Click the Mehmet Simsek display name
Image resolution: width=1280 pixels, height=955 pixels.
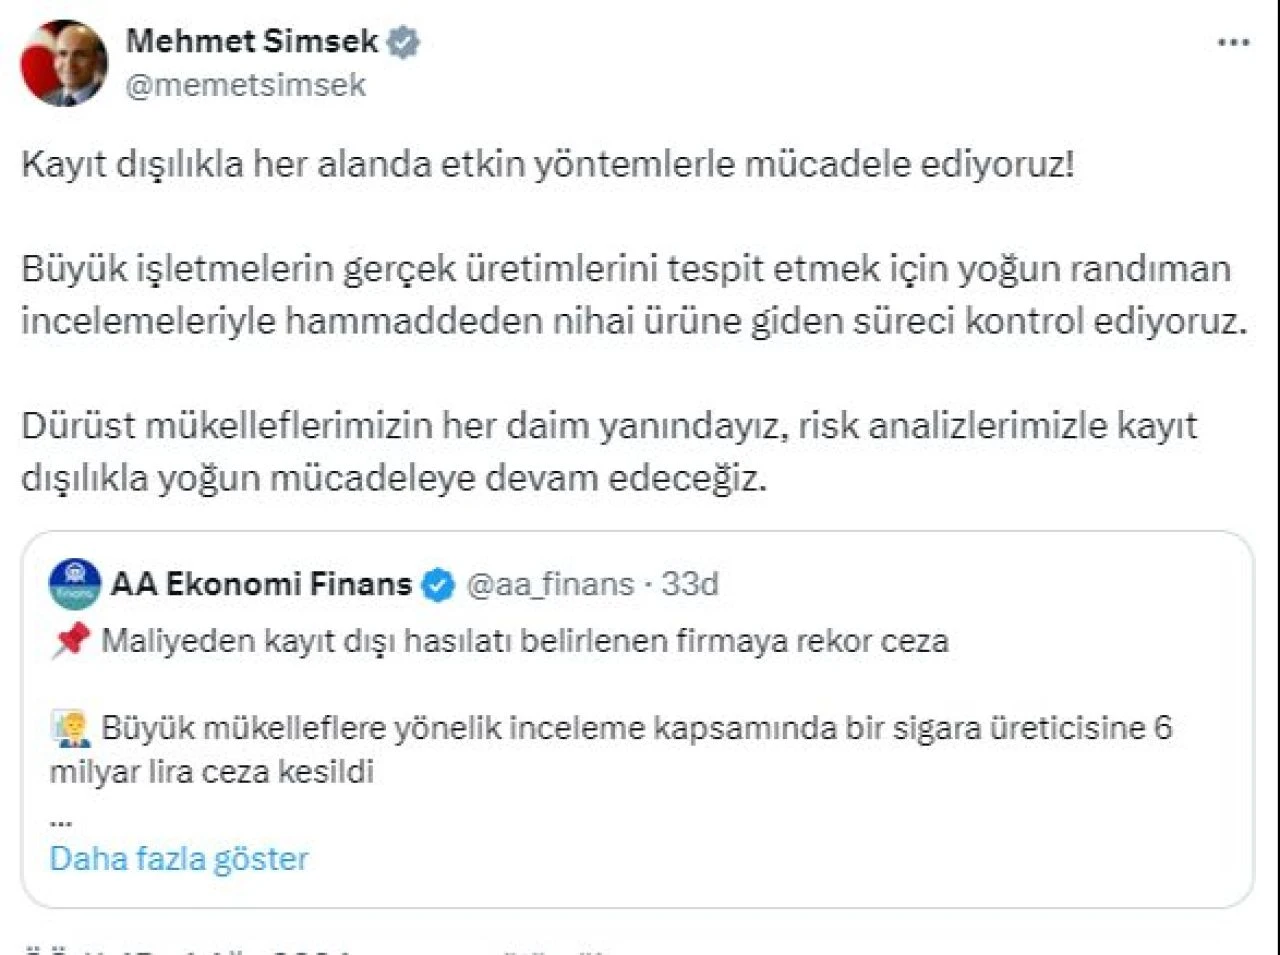pos(253,40)
